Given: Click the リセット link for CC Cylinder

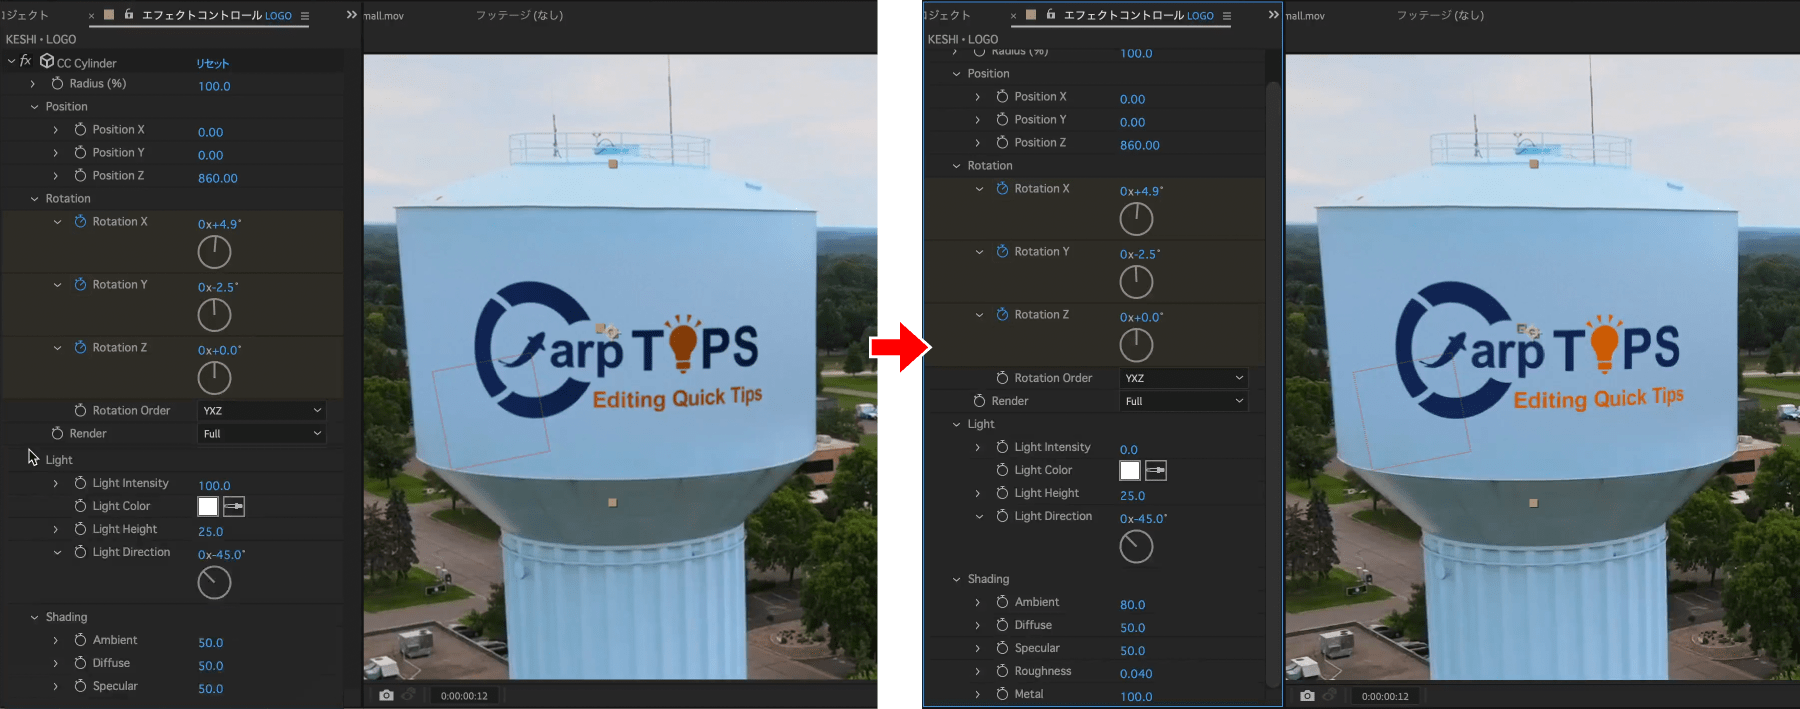Looking at the screenshot, I should [x=213, y=63].
